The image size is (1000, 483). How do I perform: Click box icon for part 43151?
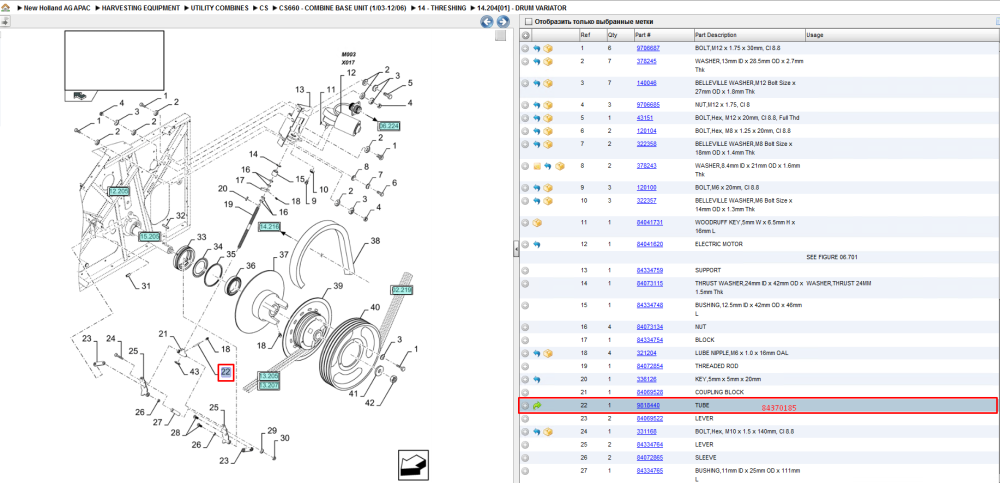(x=548, y=118)
